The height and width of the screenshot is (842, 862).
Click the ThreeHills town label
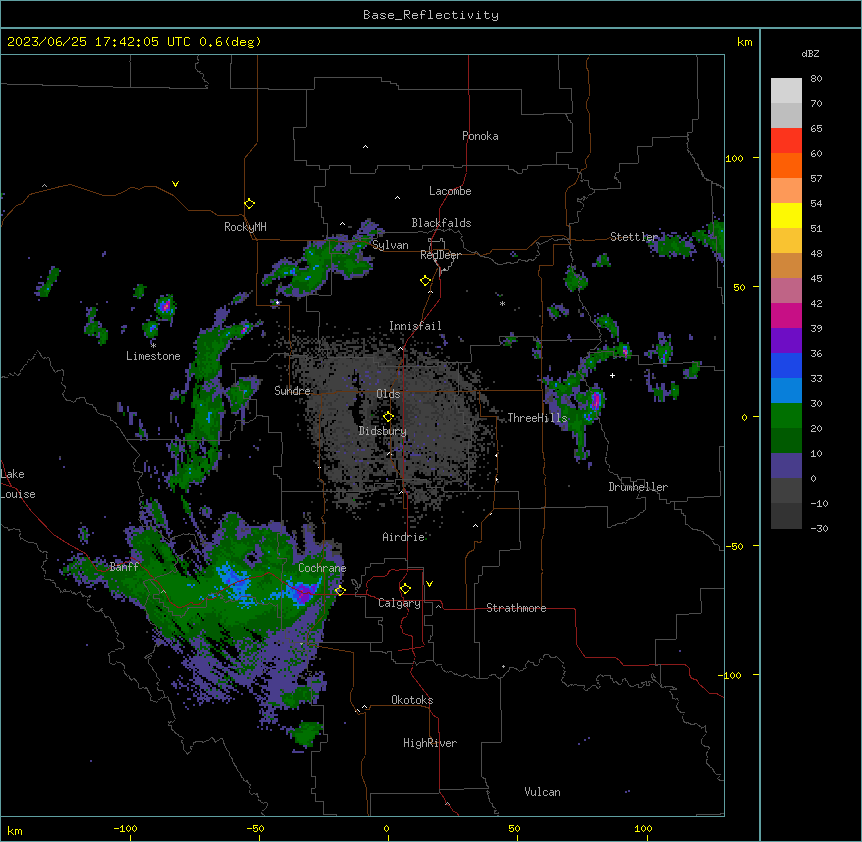coord(537,418)
